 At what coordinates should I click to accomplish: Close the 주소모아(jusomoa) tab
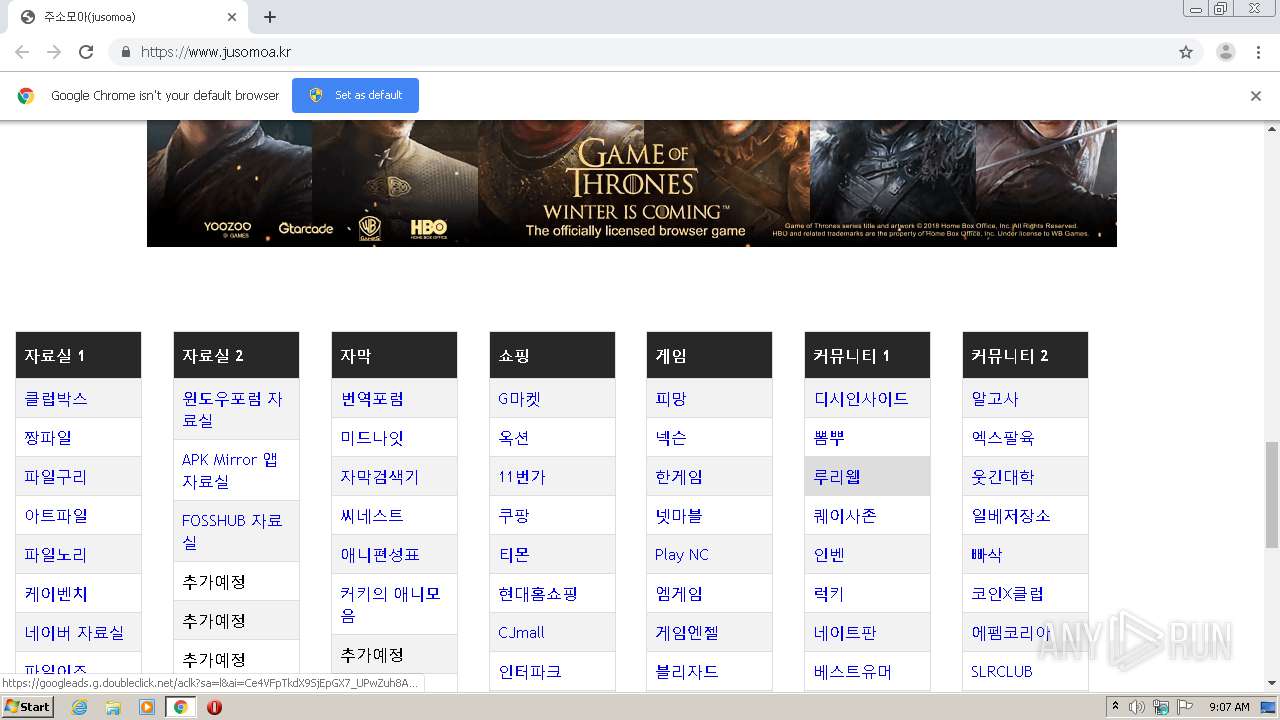pos(232,17)
